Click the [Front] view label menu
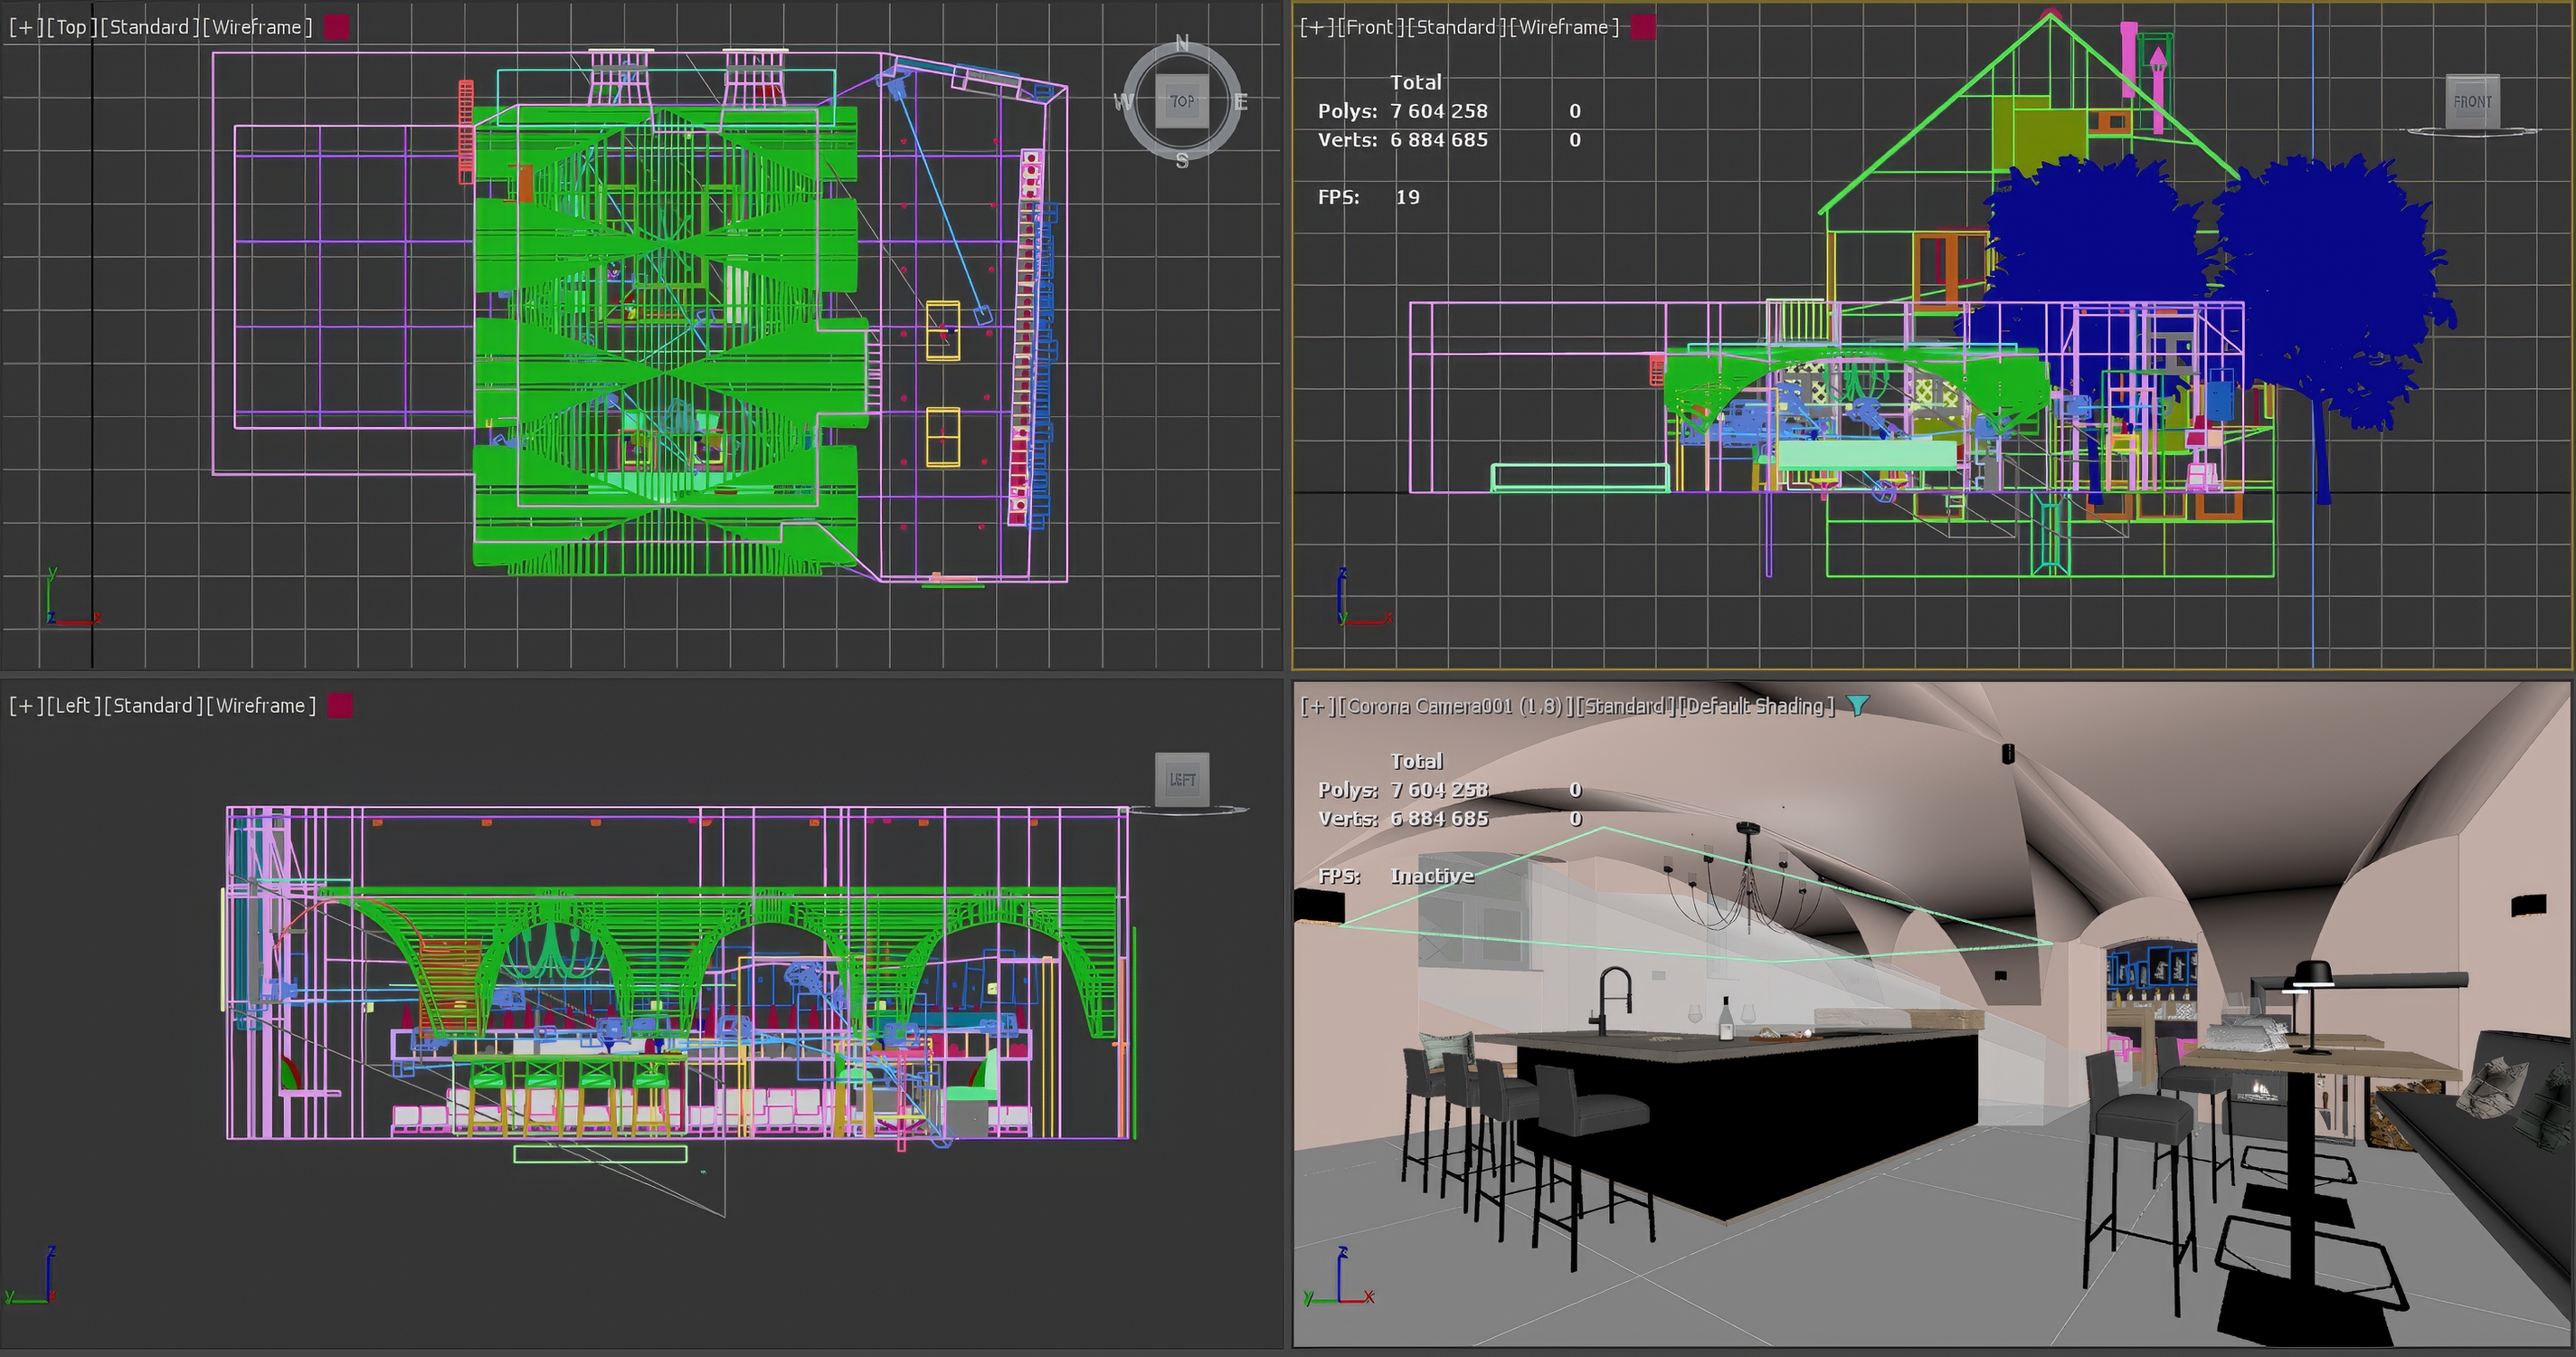2576x1357 pixels. 1370,27
